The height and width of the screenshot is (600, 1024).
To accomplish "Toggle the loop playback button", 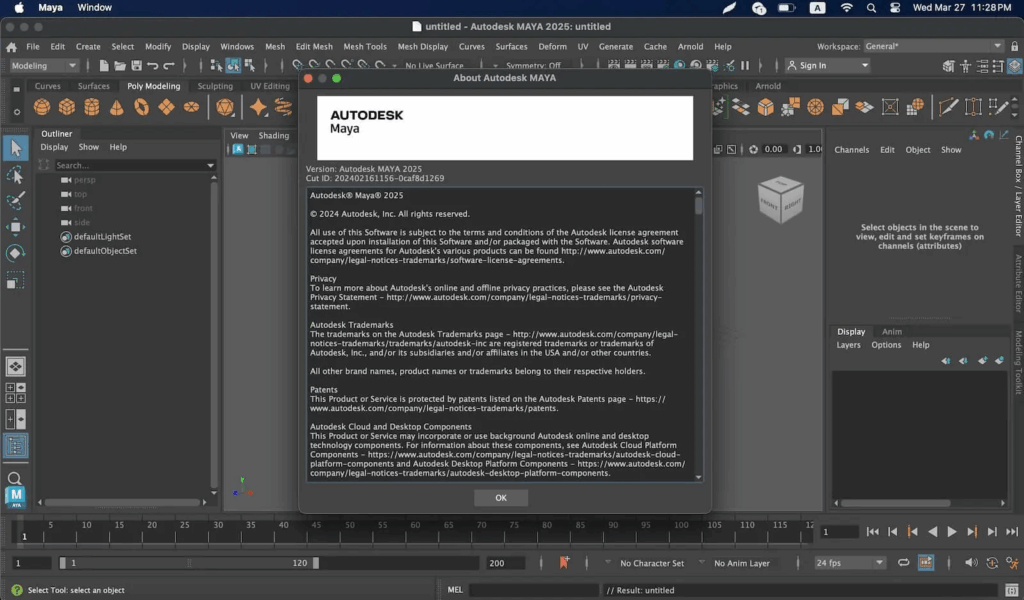I will (904, 563).
